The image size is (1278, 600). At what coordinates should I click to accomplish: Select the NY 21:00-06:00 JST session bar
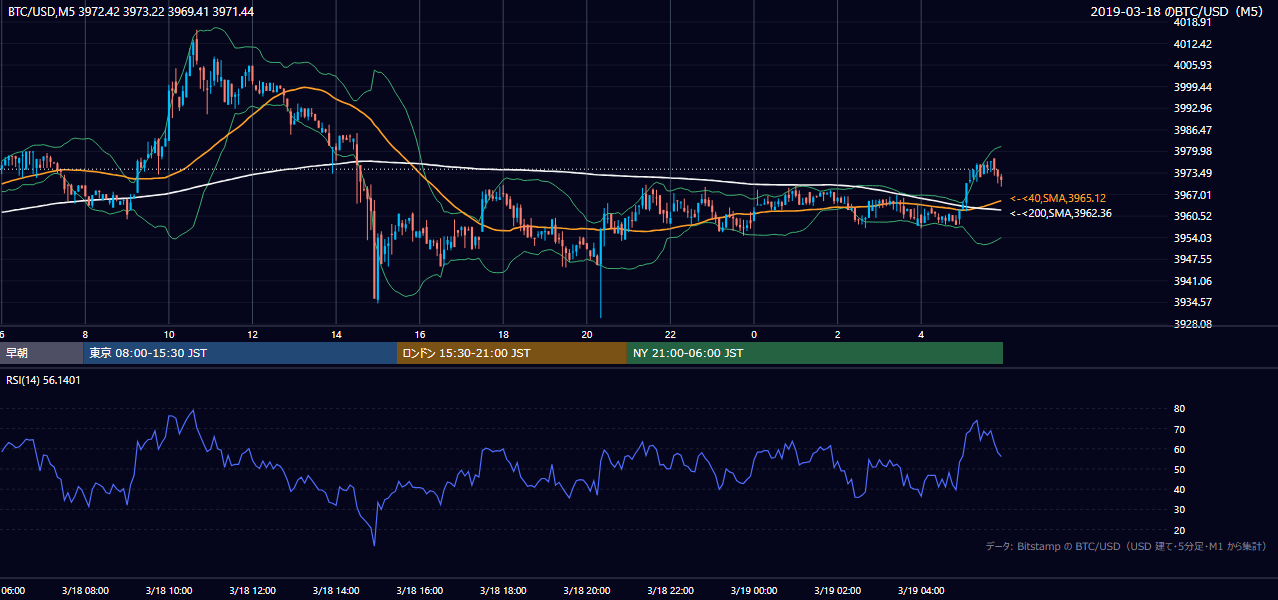[815, 353]
